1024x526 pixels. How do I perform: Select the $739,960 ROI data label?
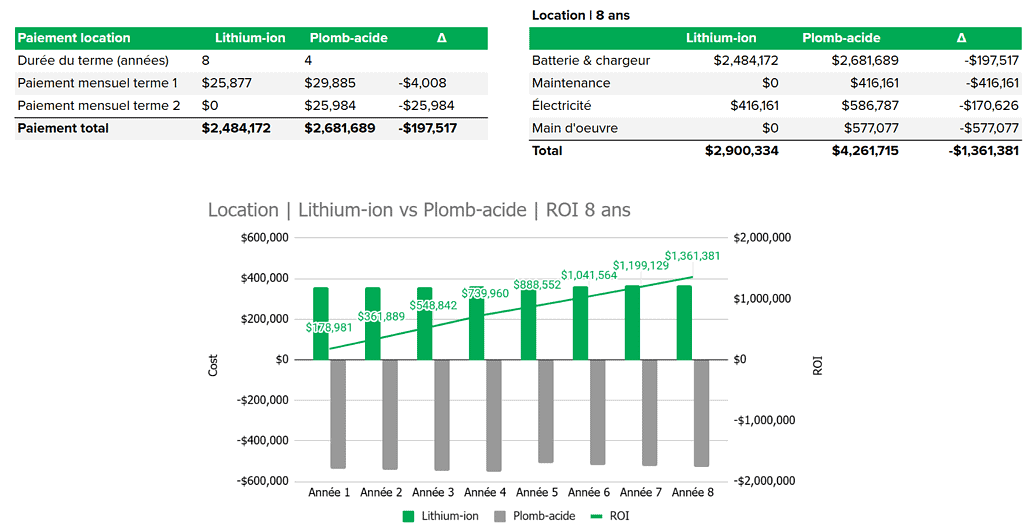coord(485,293)
